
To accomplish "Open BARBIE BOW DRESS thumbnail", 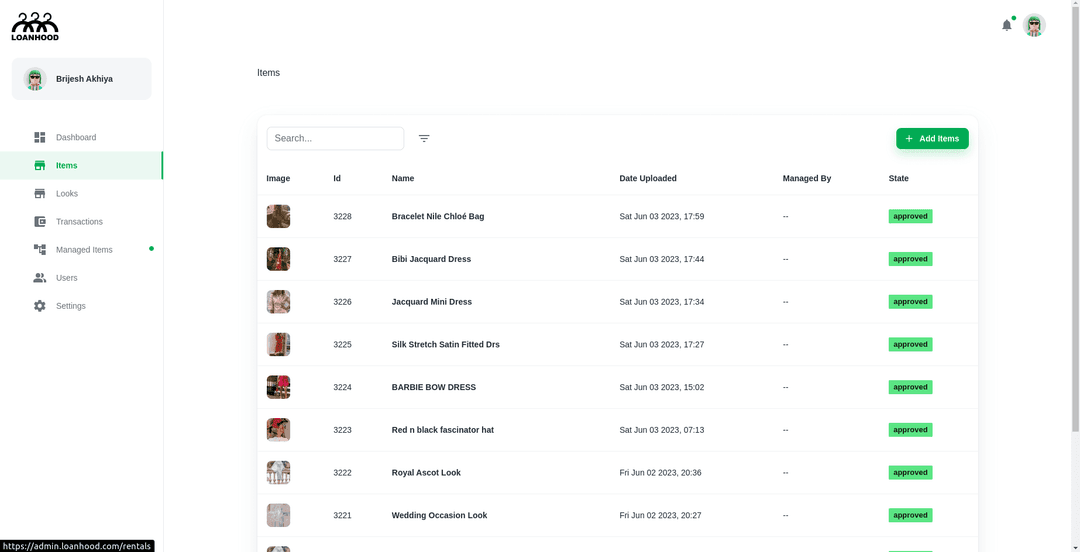I will point(278,387).
